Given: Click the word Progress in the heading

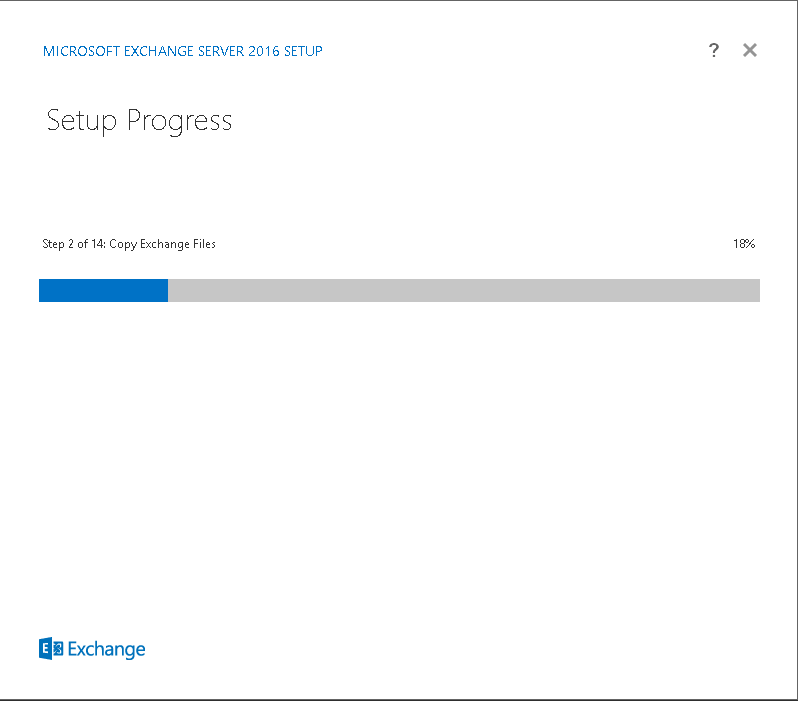Looking at the screenshot, I should click(179, 122).
